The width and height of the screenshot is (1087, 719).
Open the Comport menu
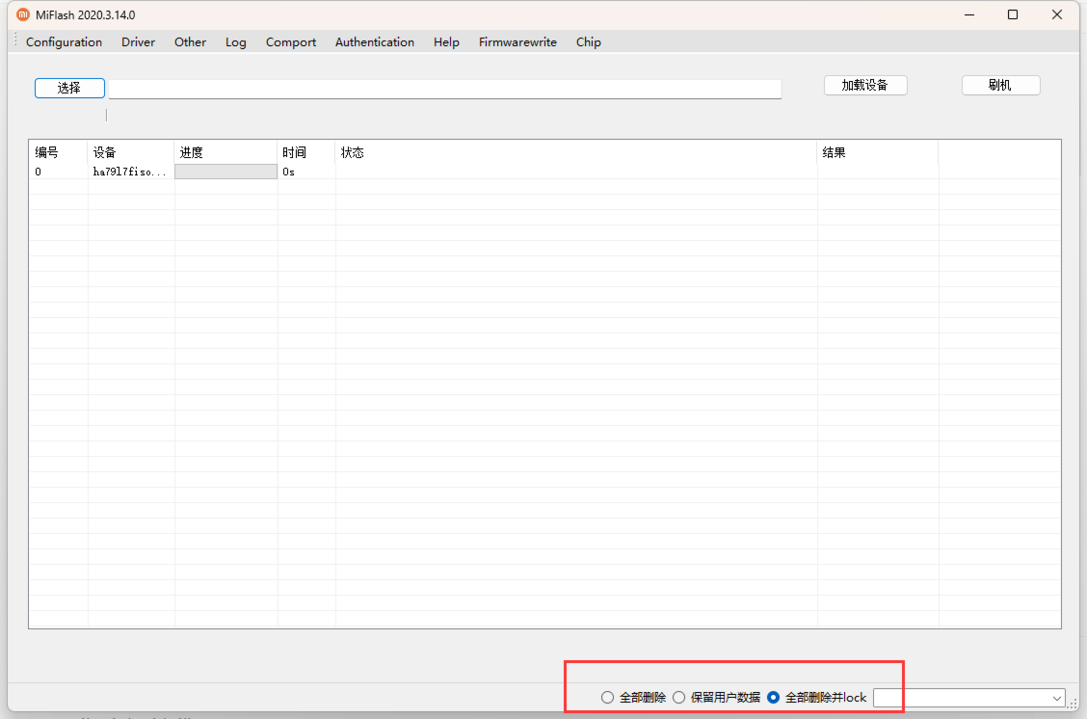click(290, 42)
